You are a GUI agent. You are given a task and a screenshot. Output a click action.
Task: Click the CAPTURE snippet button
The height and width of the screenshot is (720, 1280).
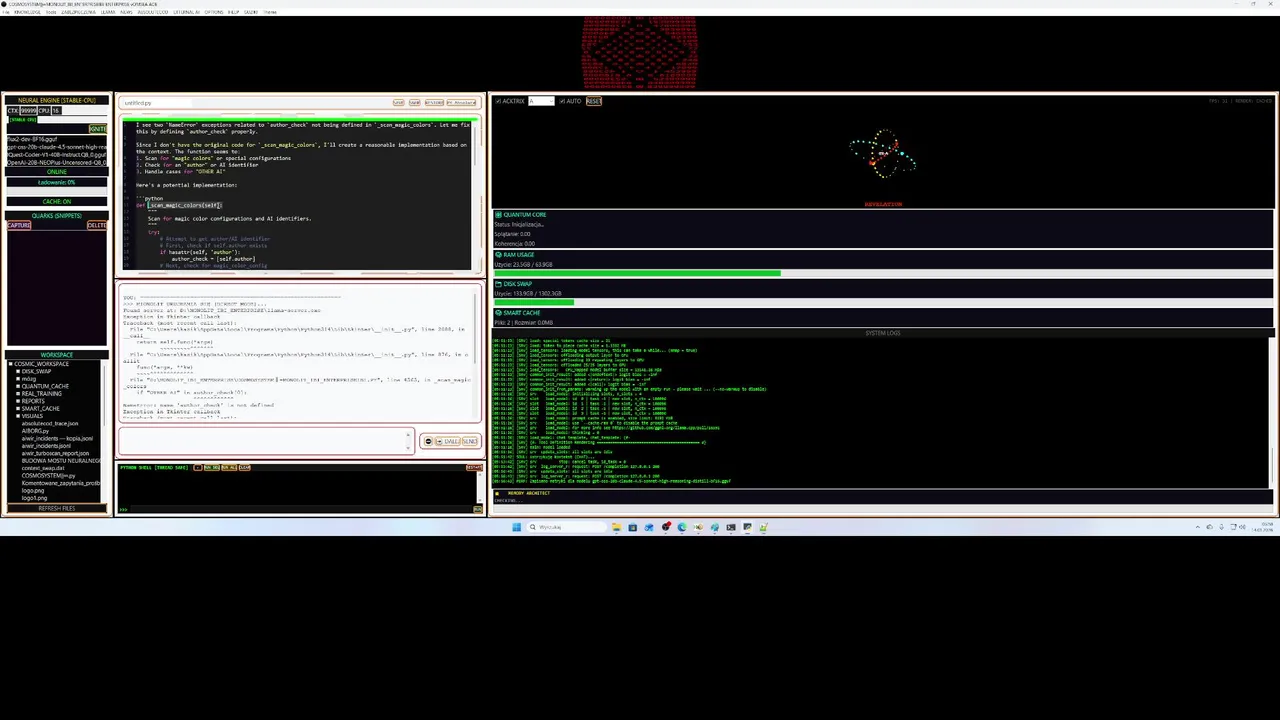tap(19, 225)
